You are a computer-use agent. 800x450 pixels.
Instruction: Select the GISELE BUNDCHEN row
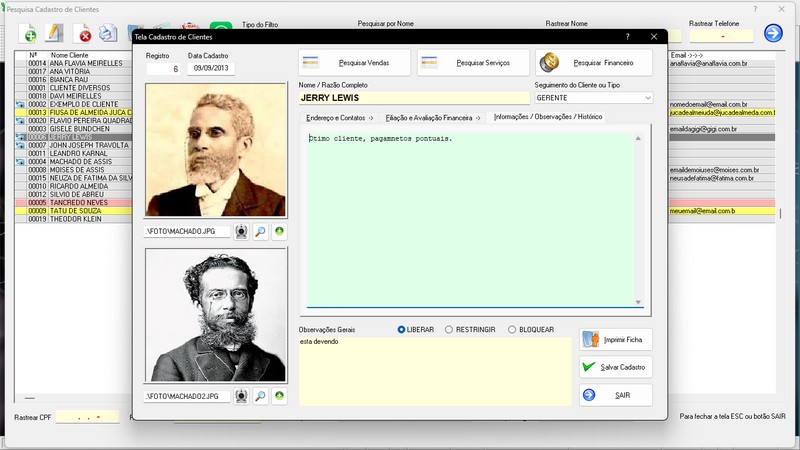click(x=74, y=129)
